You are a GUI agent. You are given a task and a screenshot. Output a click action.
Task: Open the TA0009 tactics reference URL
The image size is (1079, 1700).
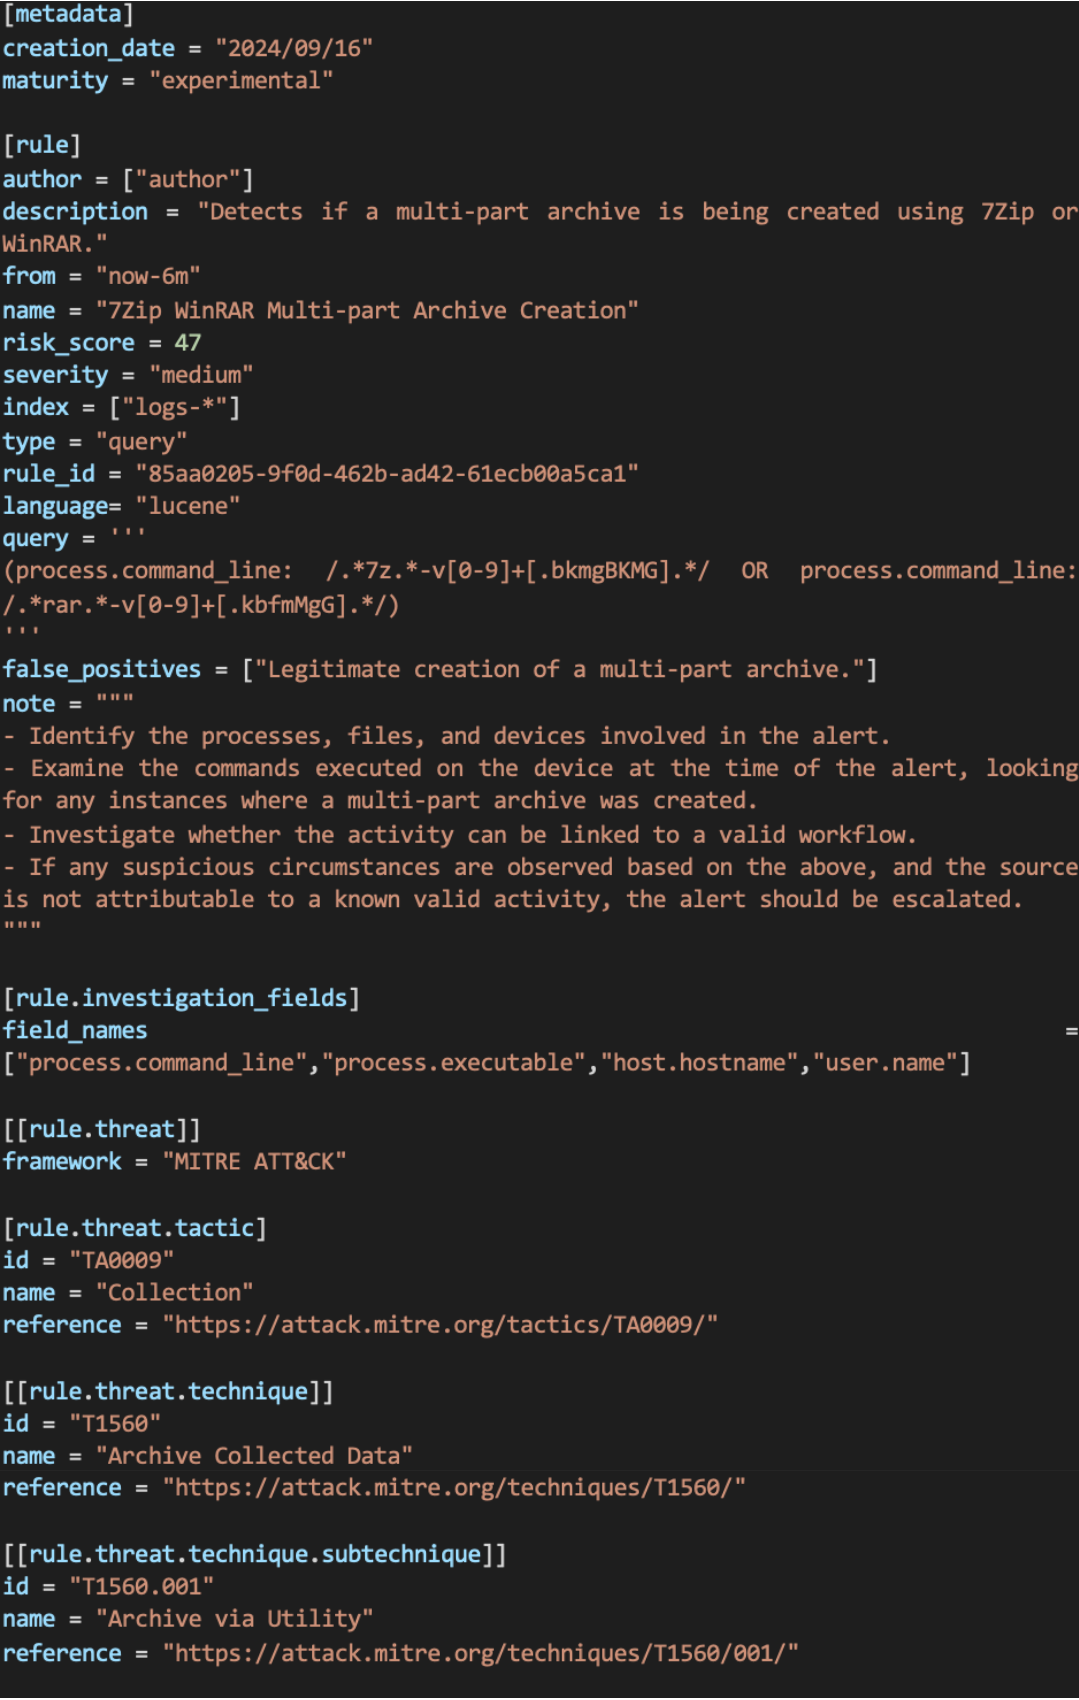point(440,1325)
